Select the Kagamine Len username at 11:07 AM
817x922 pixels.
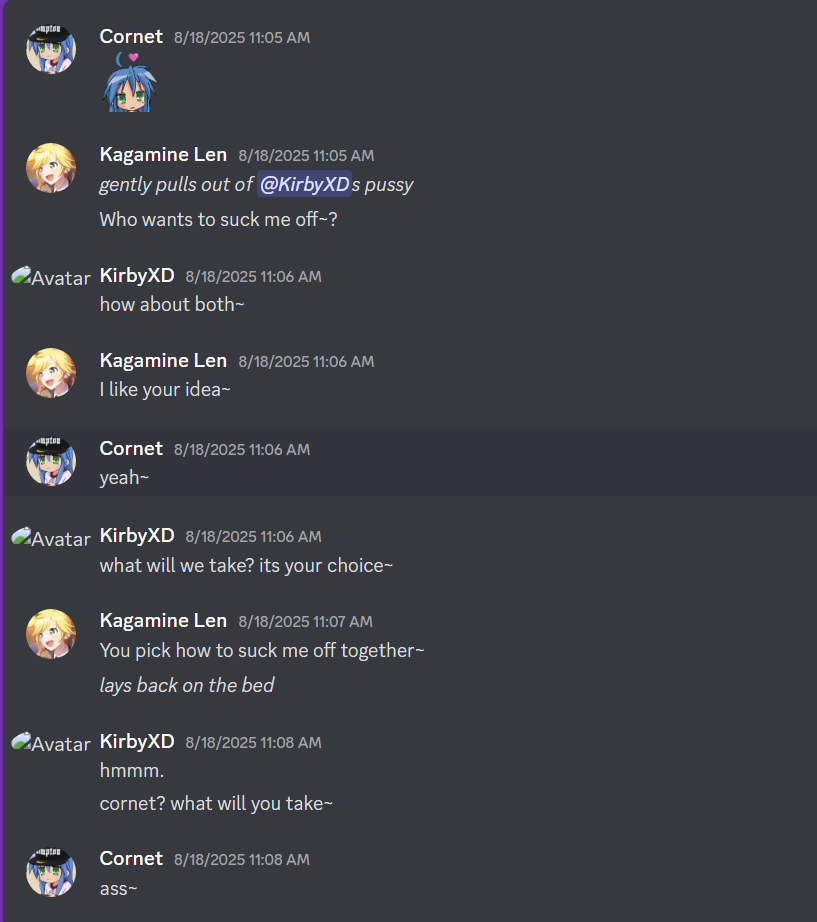pyautogui.click(x=164, y=621)
